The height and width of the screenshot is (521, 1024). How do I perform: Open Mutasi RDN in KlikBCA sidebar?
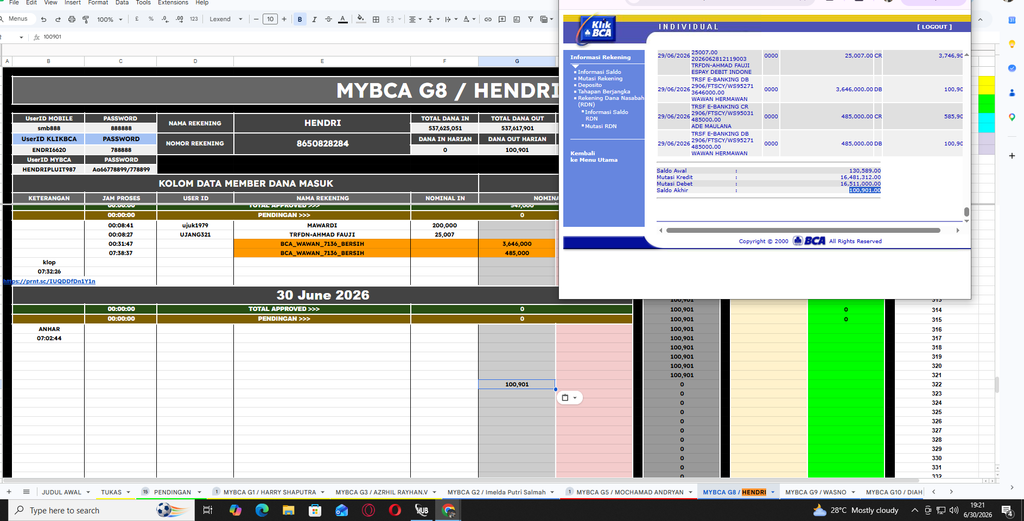point(601,126)
